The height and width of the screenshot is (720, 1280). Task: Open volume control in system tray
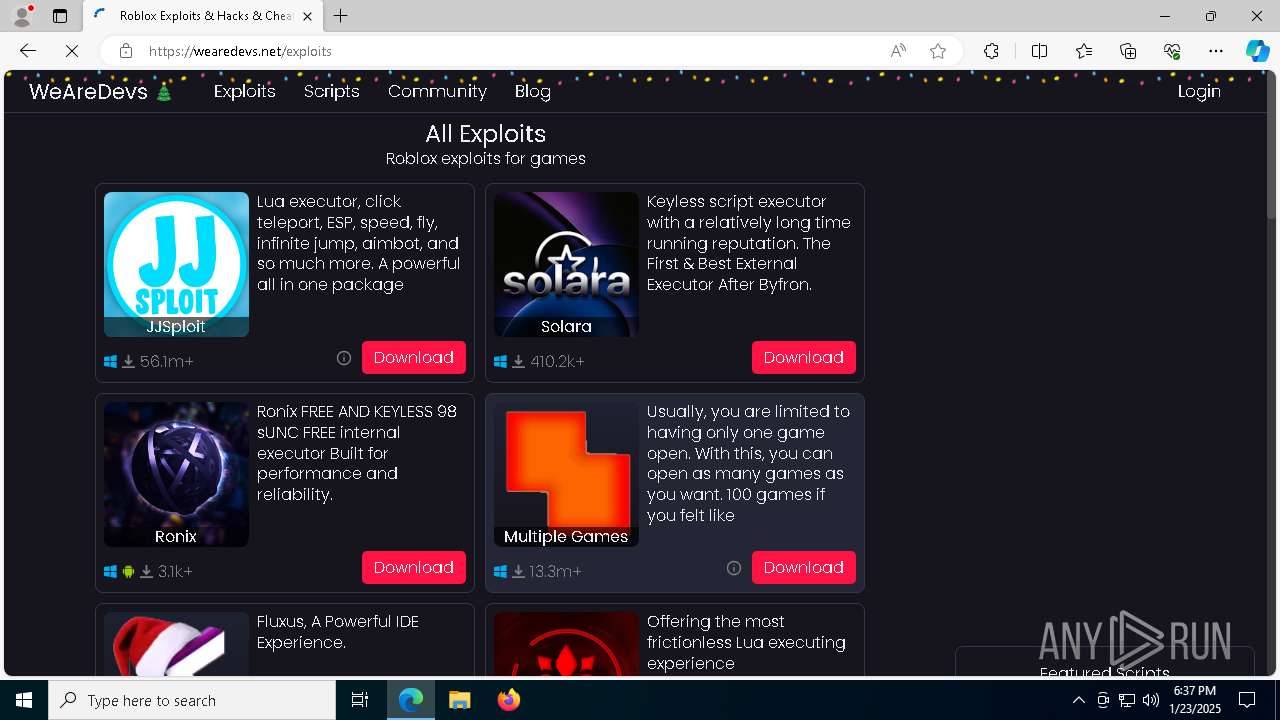click(x=1151, y=700)
